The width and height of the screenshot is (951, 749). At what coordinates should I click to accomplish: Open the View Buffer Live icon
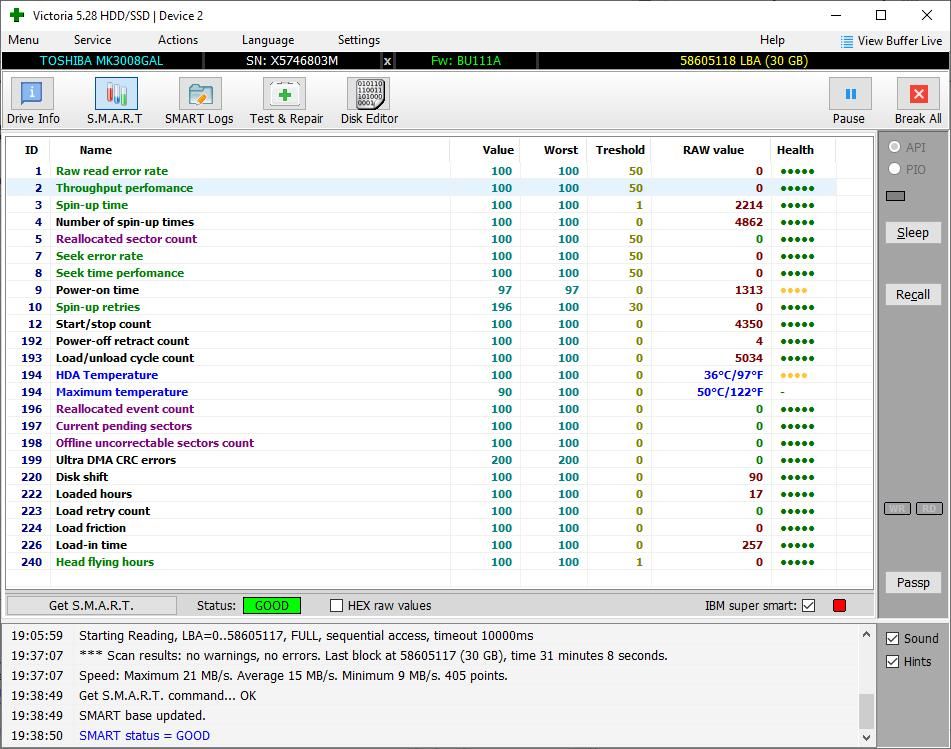point(847,41)
